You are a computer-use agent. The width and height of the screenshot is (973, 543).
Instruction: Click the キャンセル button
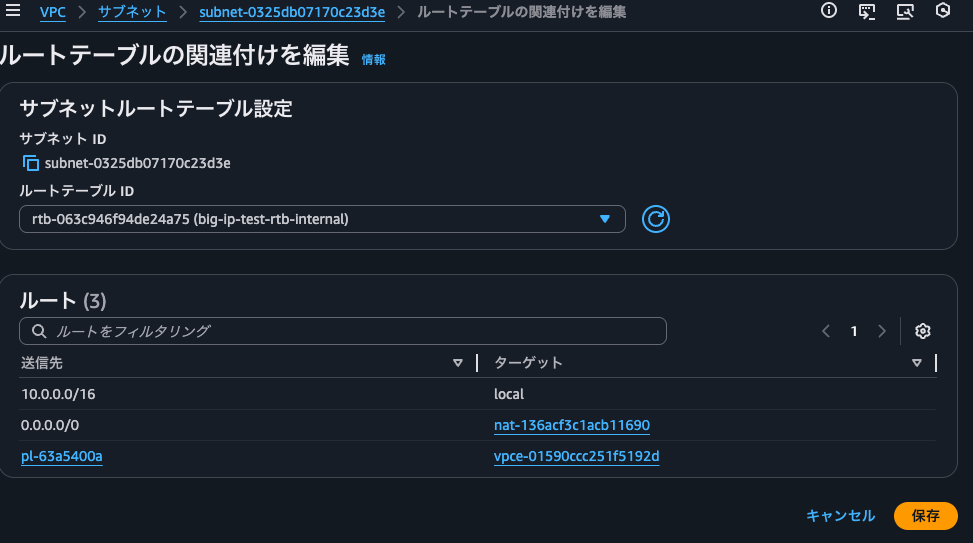(840, 516)
